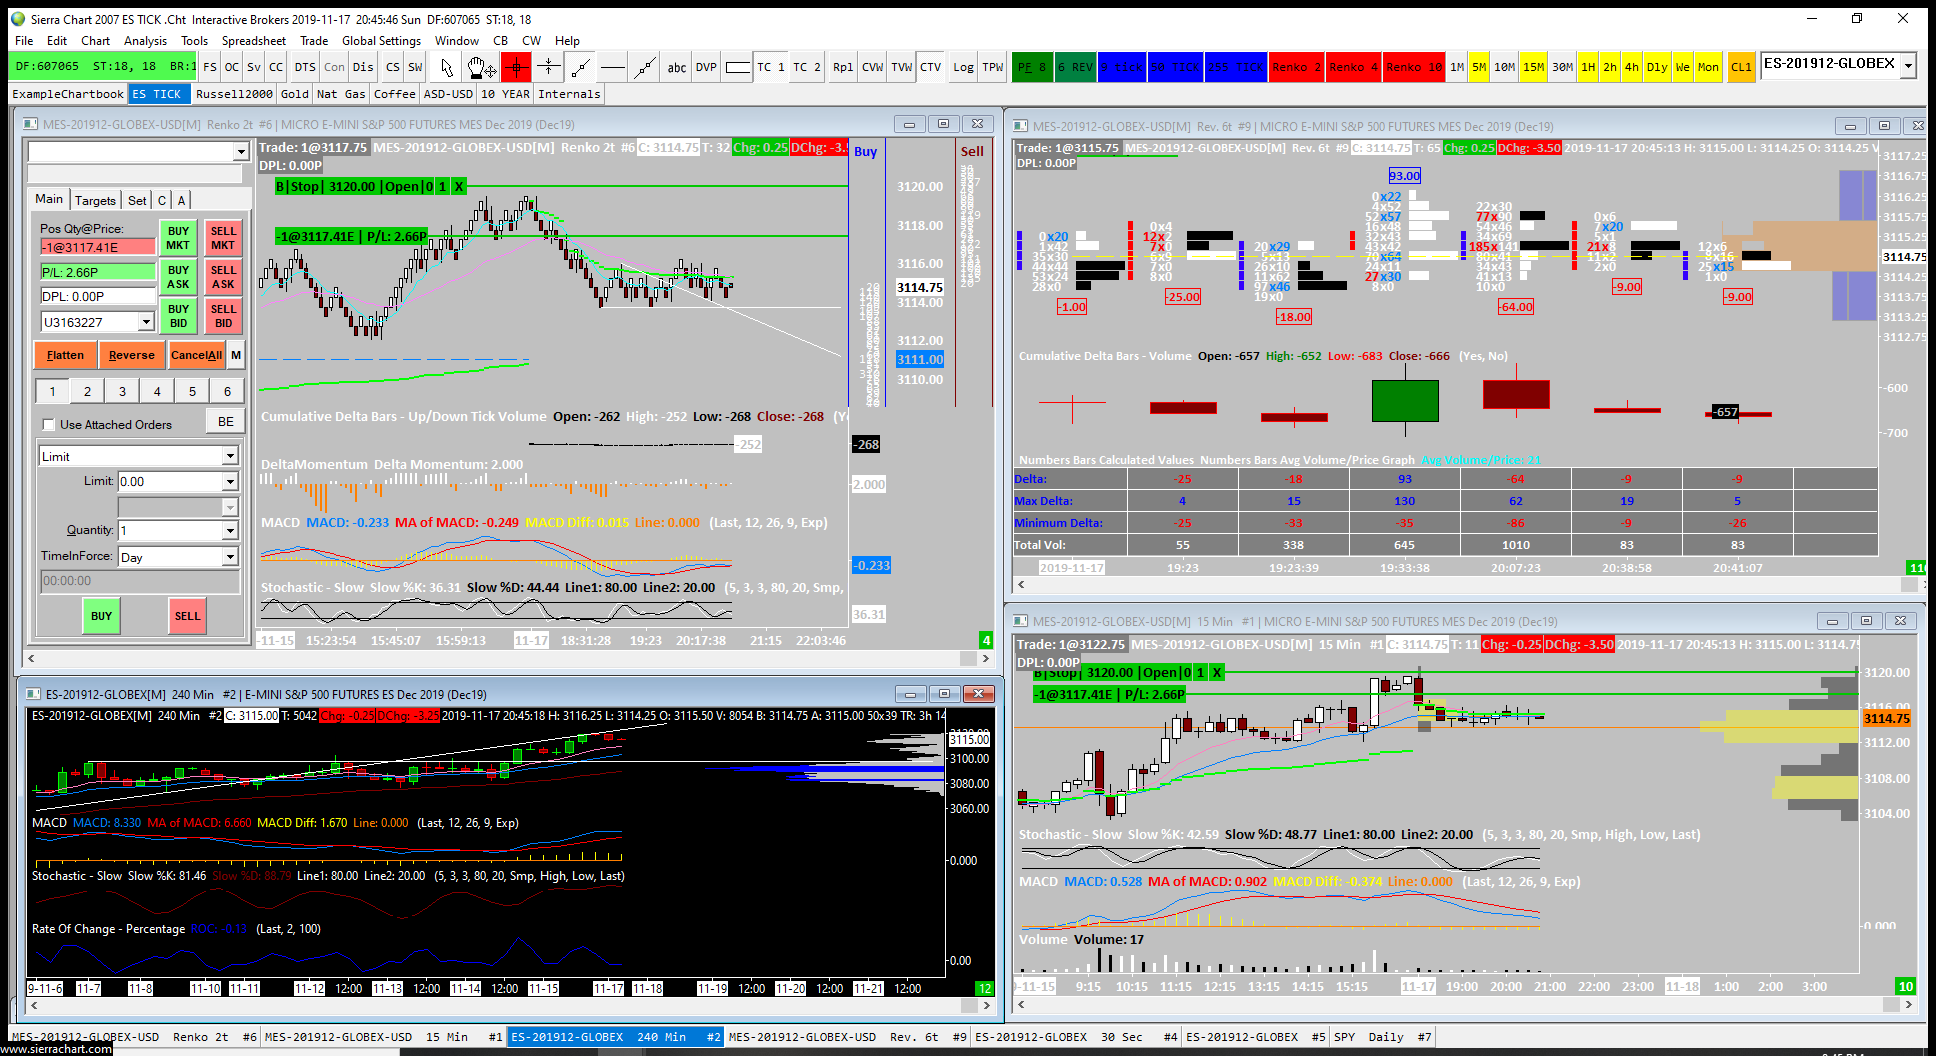The width and height of the screenshot is (1936, 1056).
Task: Click the BUY MKT button
Action: pos(178,238)
